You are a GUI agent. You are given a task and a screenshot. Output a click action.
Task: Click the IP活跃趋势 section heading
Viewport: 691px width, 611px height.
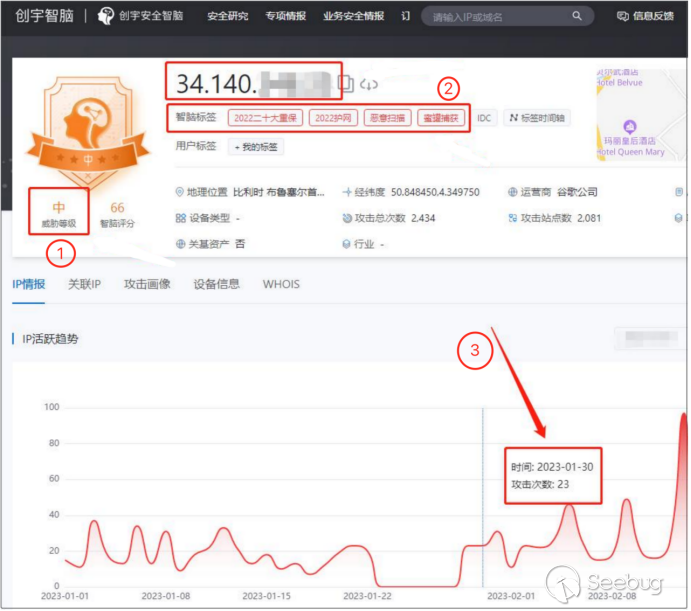51,340
